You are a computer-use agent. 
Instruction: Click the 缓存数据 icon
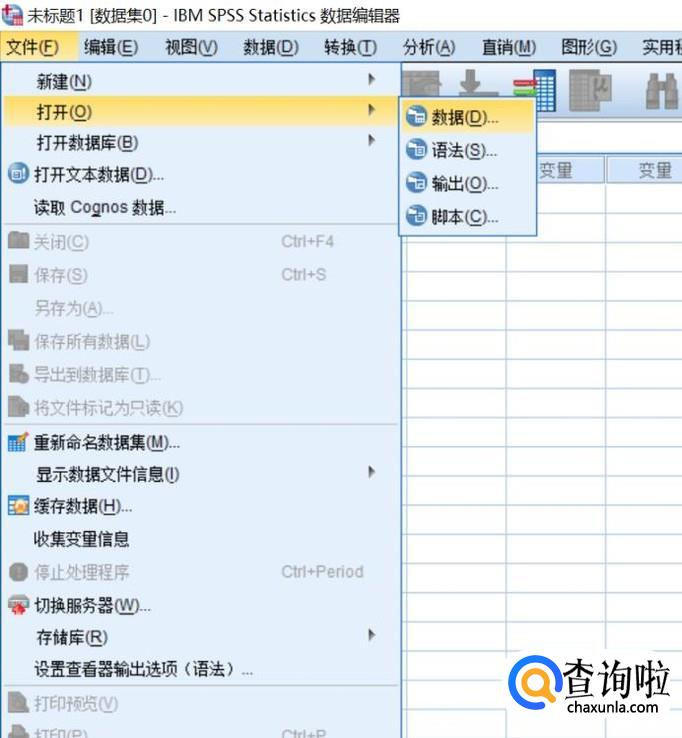click(x=18, y=506)
